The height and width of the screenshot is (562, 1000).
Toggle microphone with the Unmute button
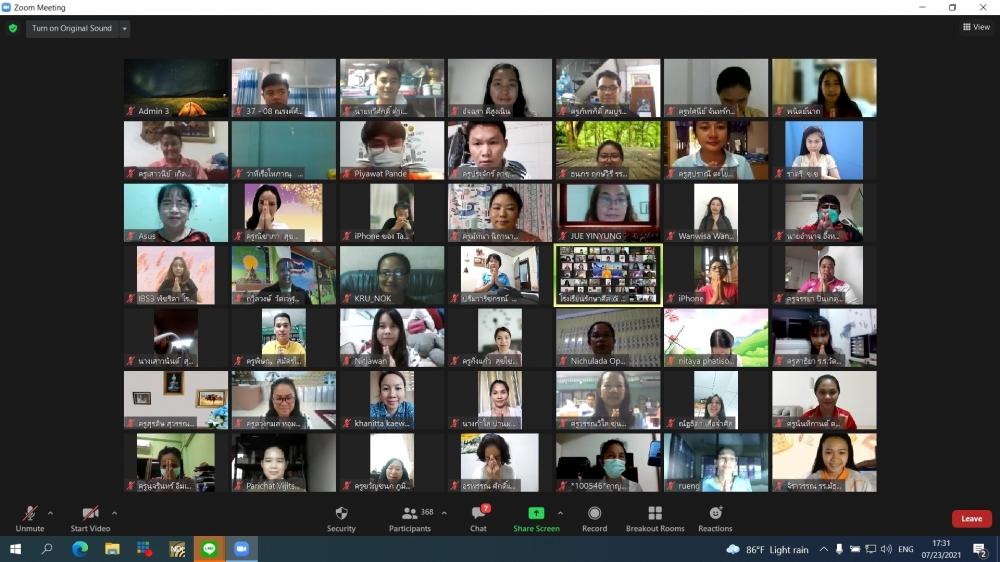pos(30,517)
